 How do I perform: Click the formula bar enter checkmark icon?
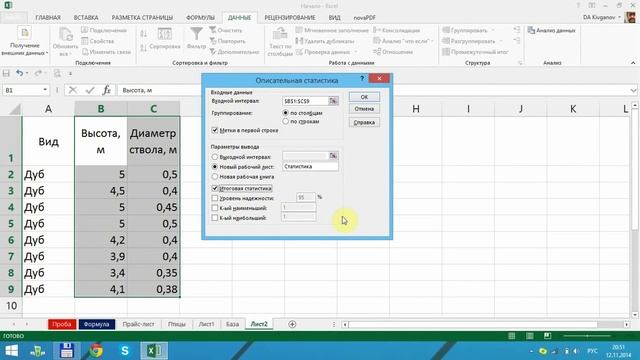pos(90,90)
